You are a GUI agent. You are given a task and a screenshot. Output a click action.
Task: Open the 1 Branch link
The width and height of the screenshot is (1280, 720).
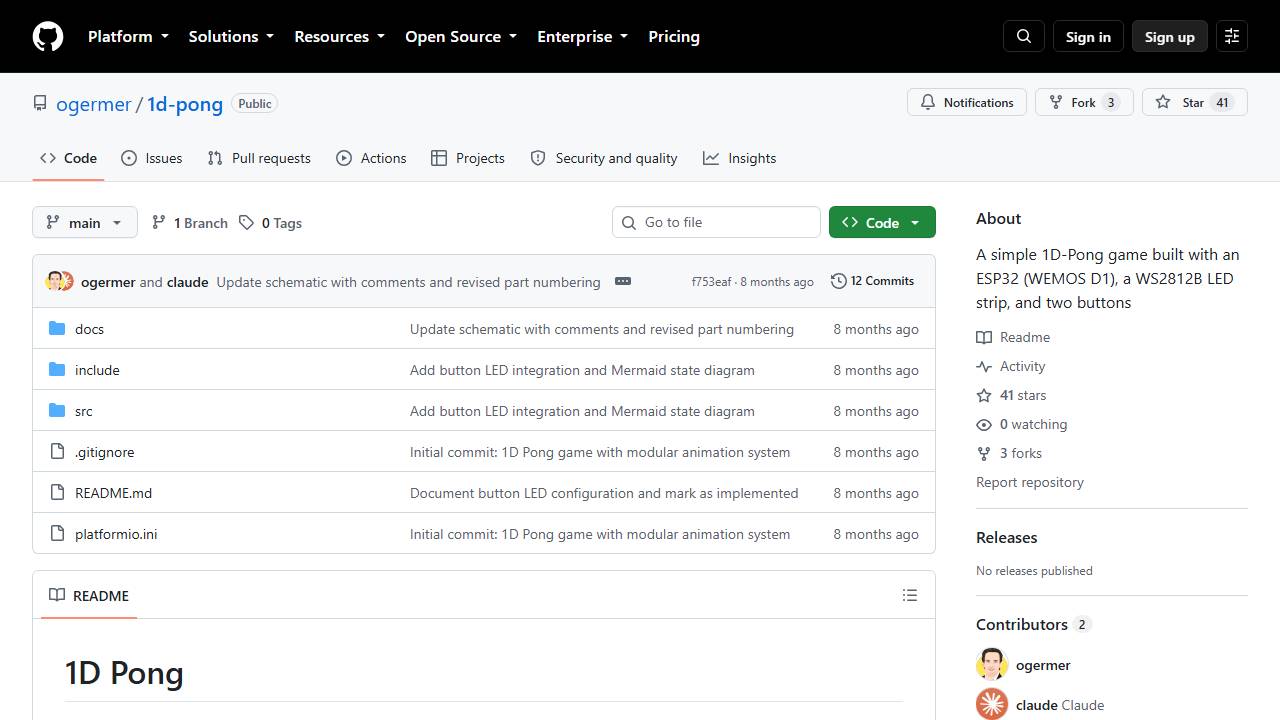click(x=190, y=223)
